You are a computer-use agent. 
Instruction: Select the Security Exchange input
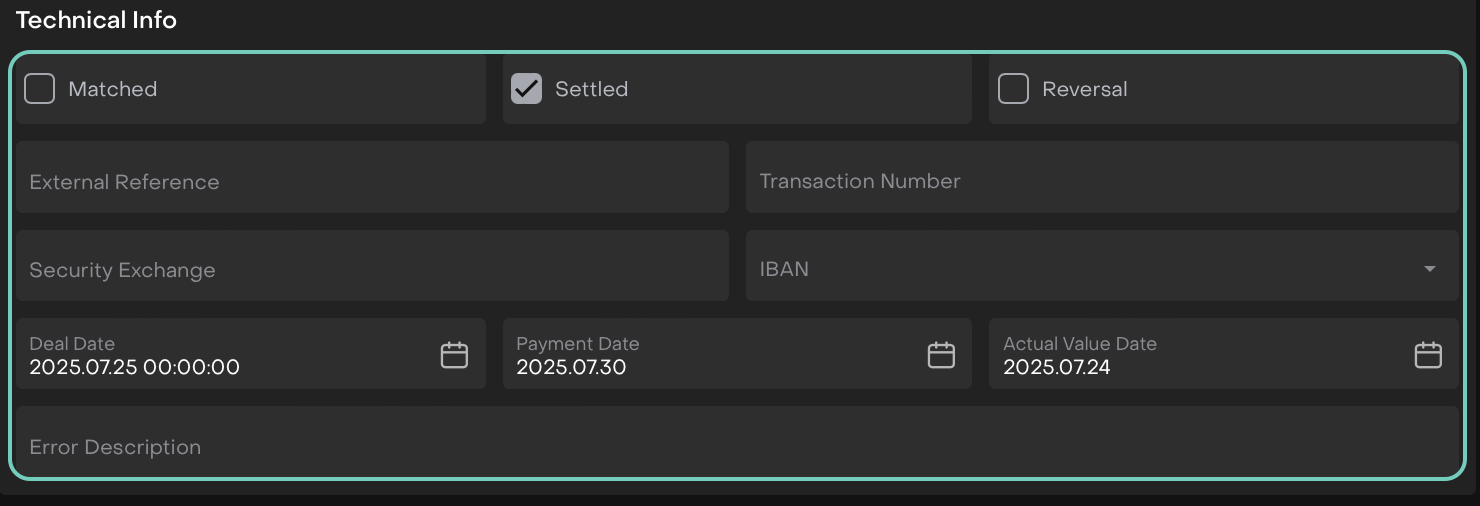(372, 270)
